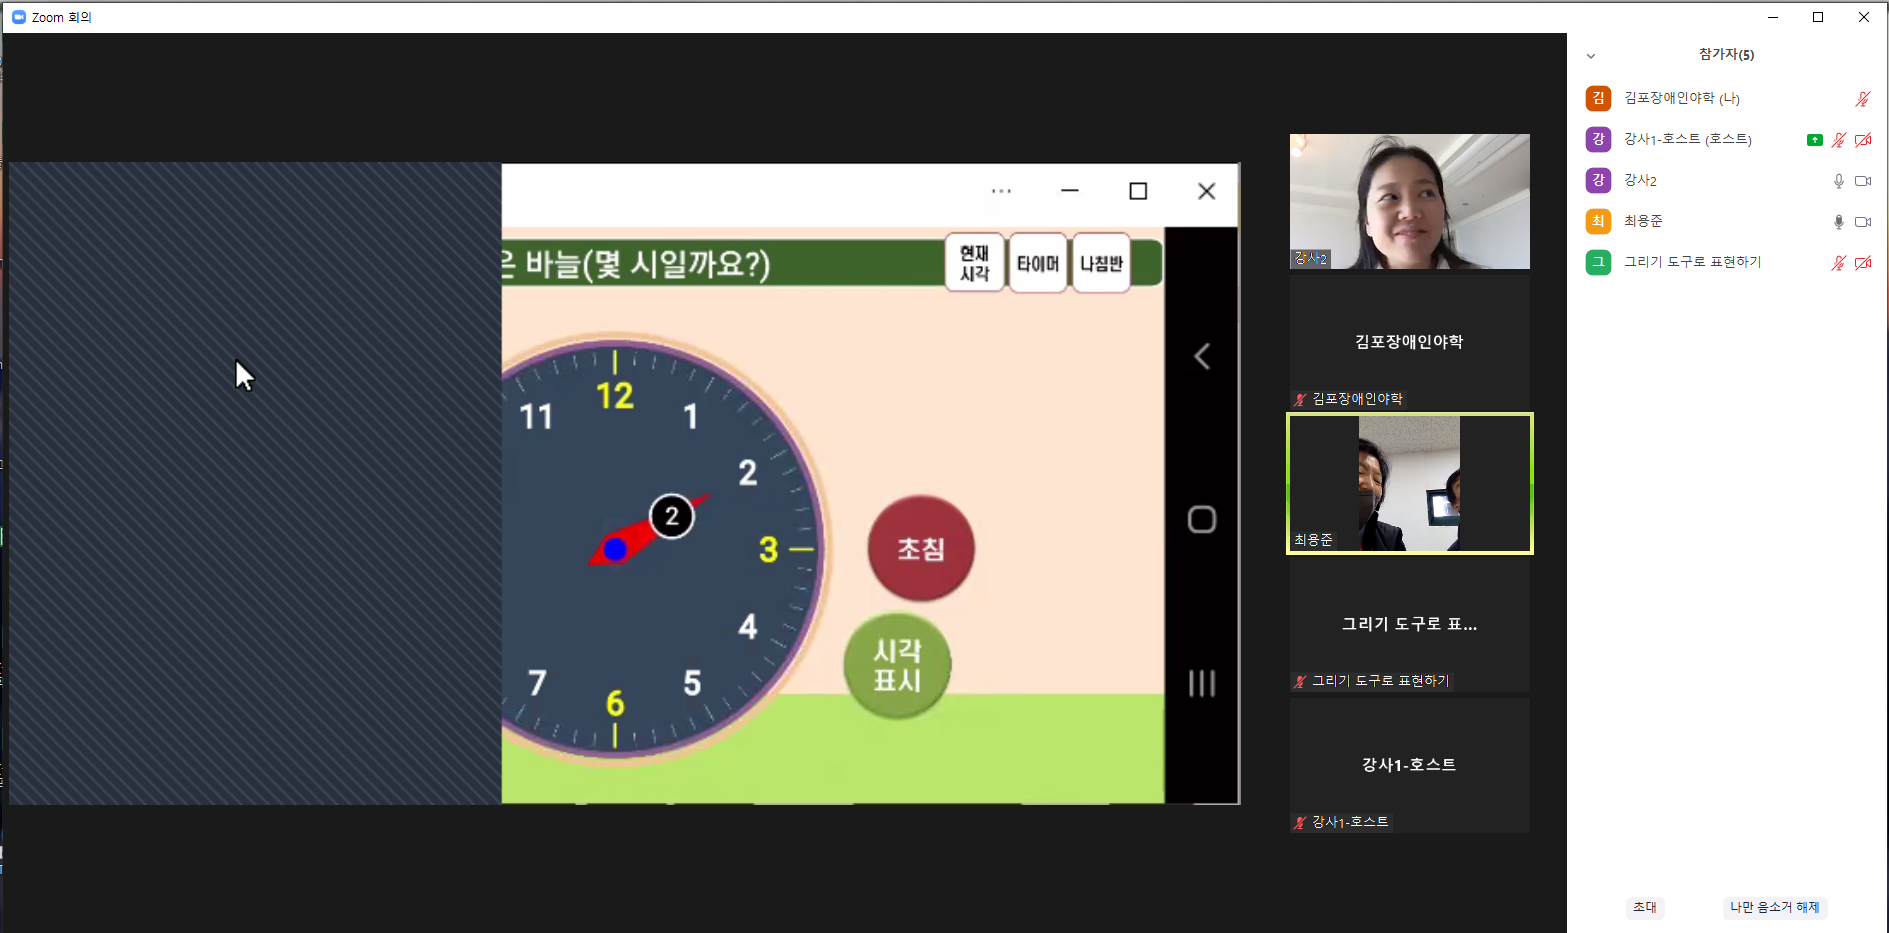Click the green screen-share icon for 강사1-호스트
The height and width of the screenshot is (933, 1889).
[1814, 140]
